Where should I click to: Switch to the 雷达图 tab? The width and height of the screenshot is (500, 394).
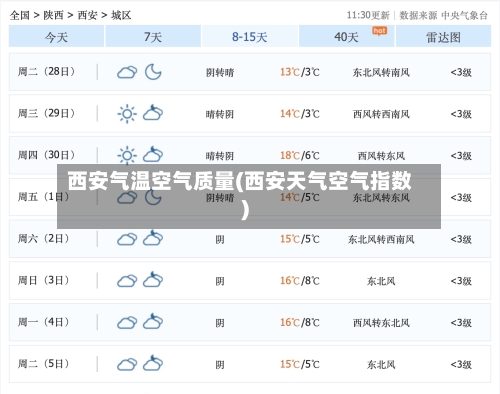pyautogui.click(x=443, y=36)
